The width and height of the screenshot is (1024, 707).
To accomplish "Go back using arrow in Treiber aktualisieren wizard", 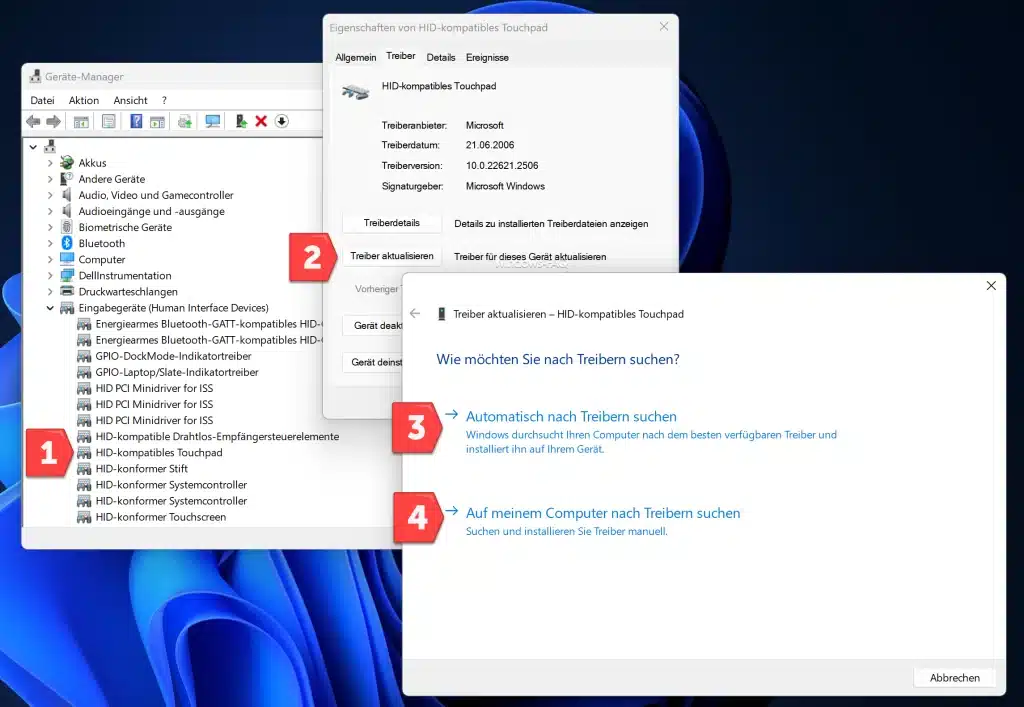I will (415, 313).
